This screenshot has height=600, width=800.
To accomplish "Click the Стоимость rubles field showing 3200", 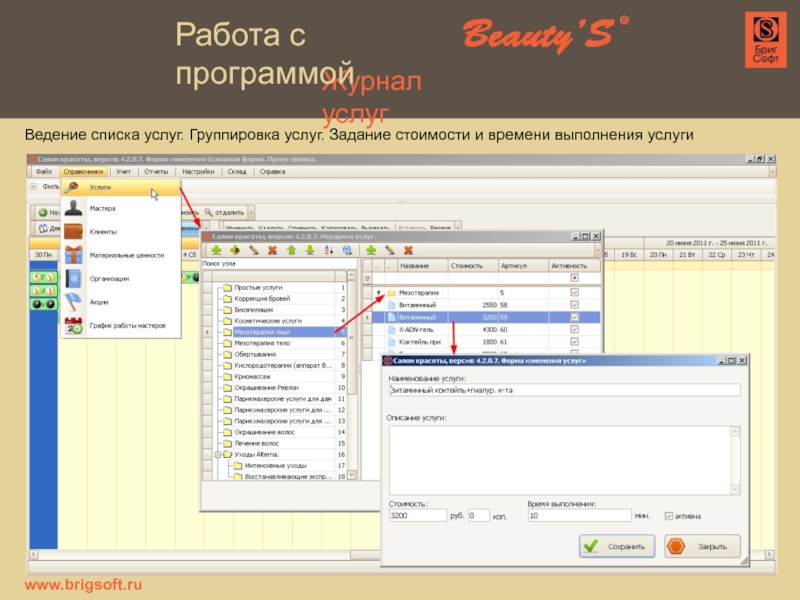I will click(x=417, y=516).
